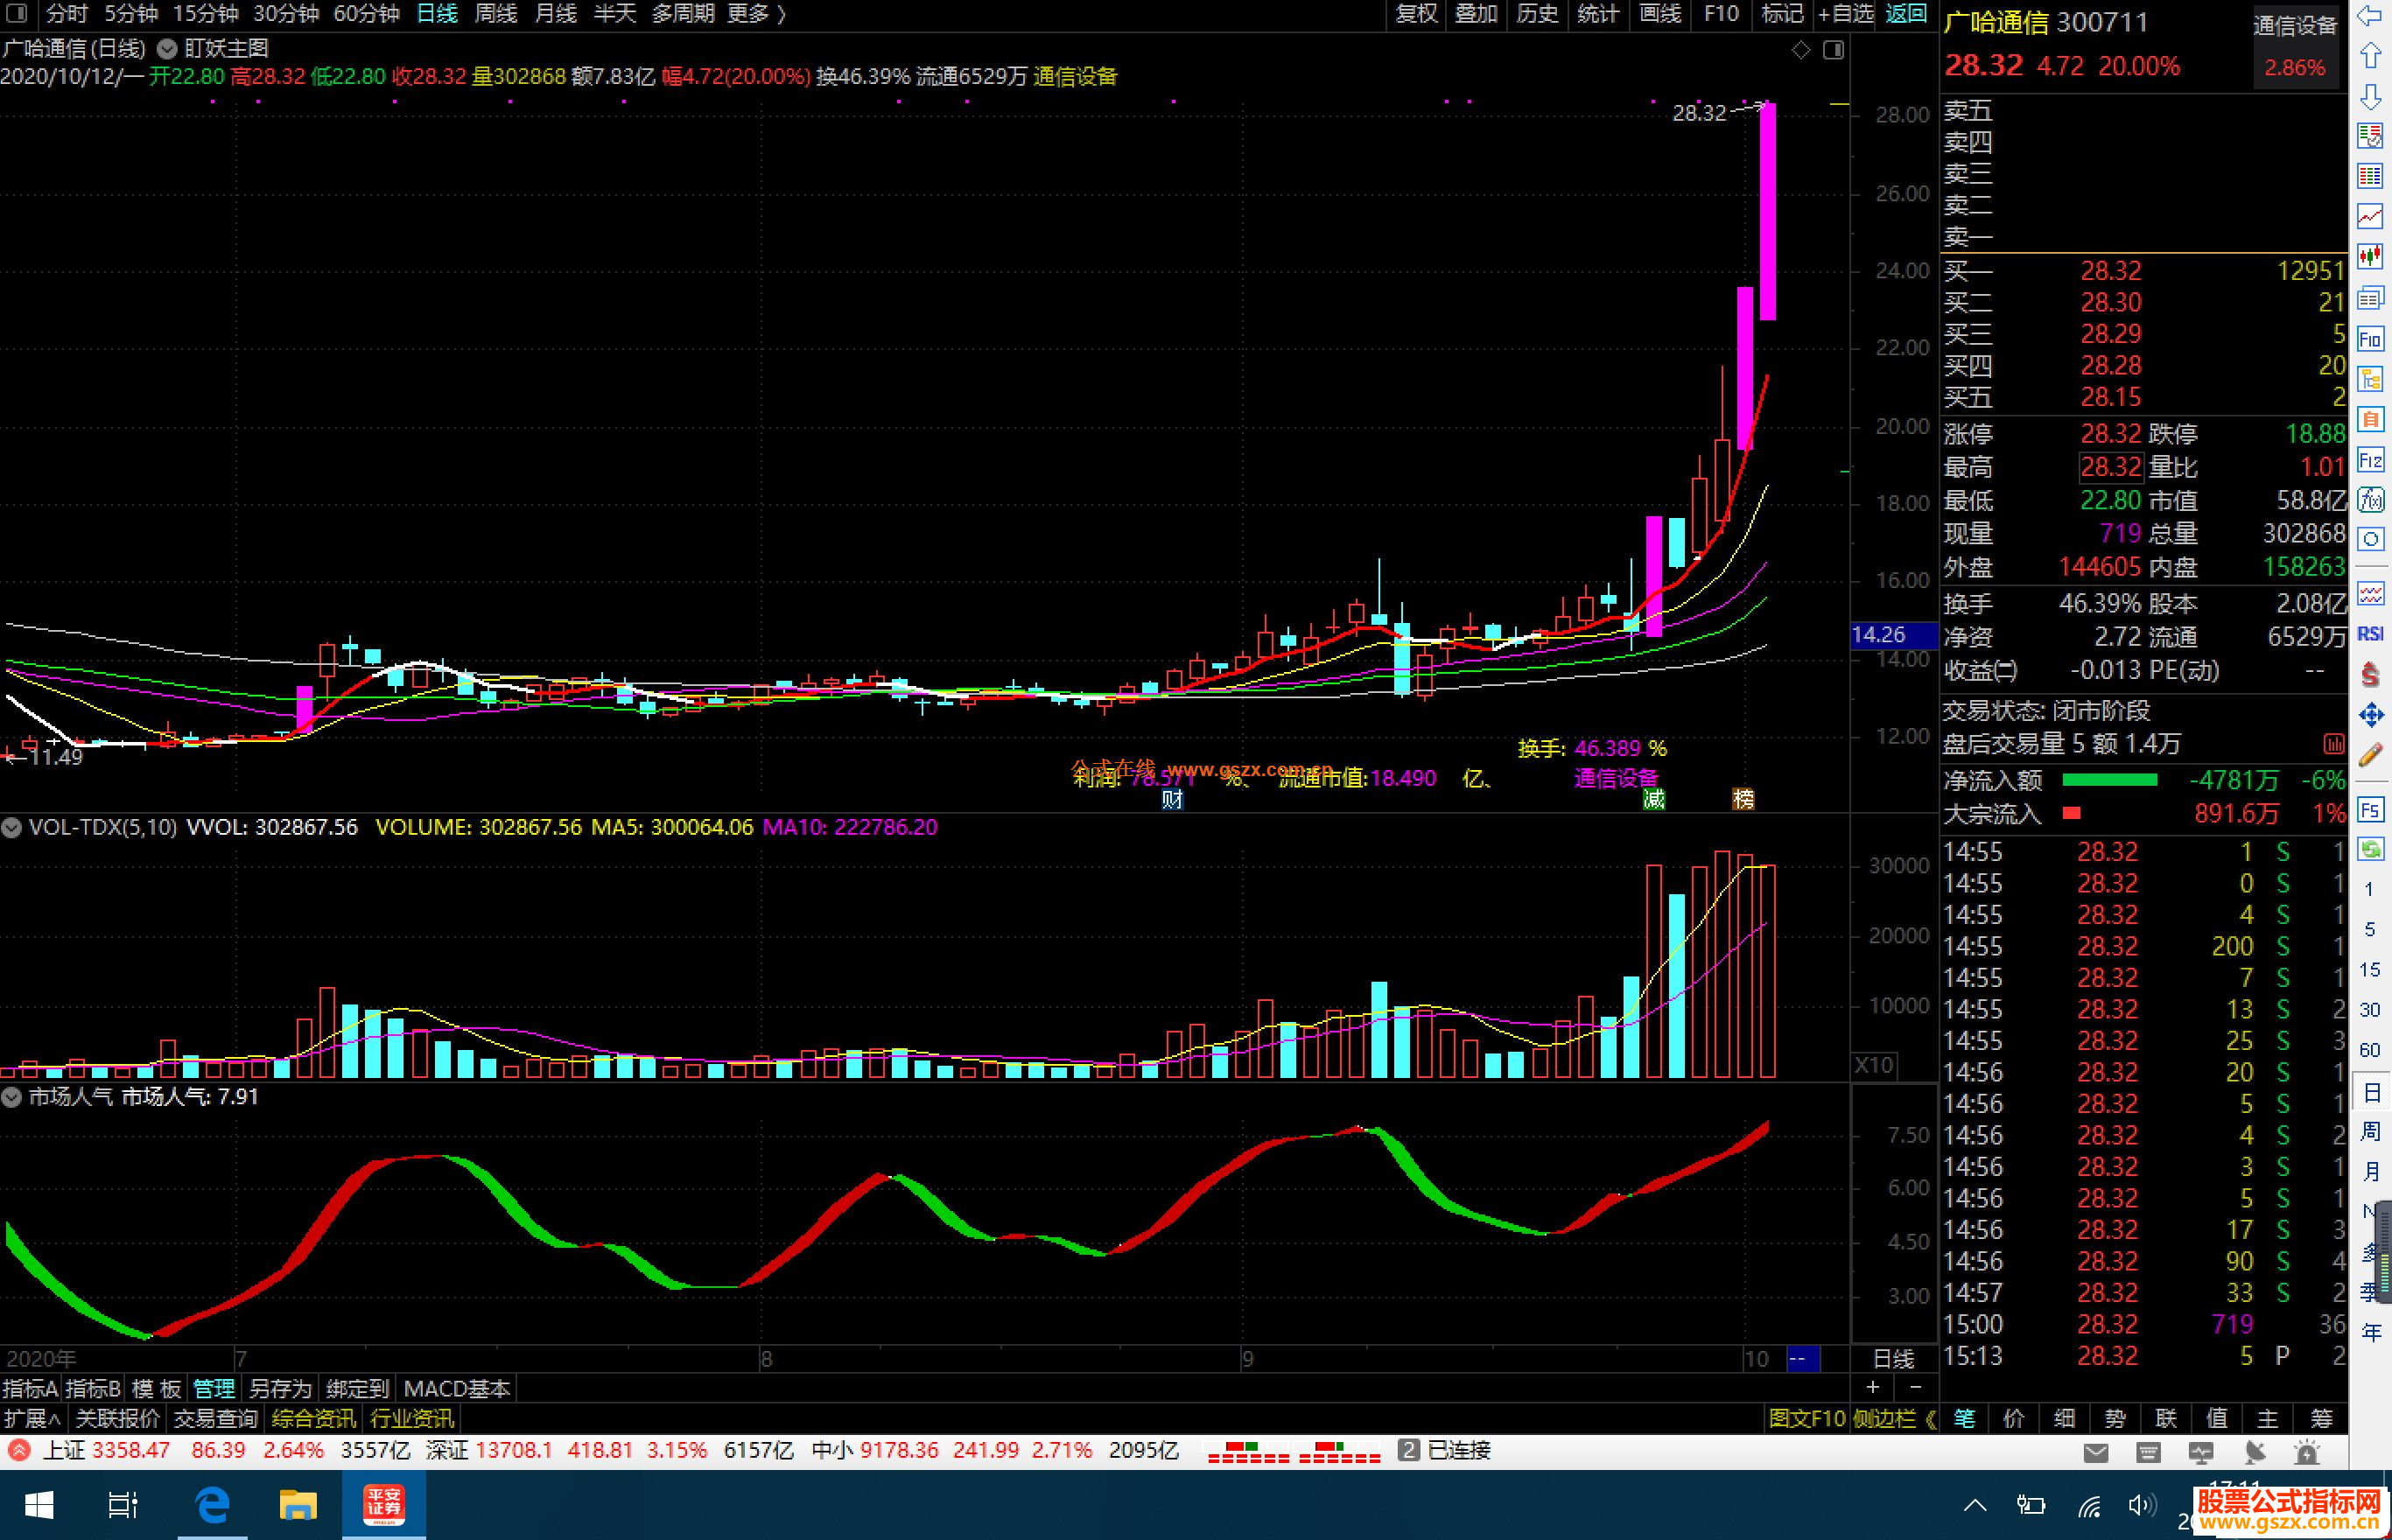Switch to 5分钟 chart tab

click(131, 14)
